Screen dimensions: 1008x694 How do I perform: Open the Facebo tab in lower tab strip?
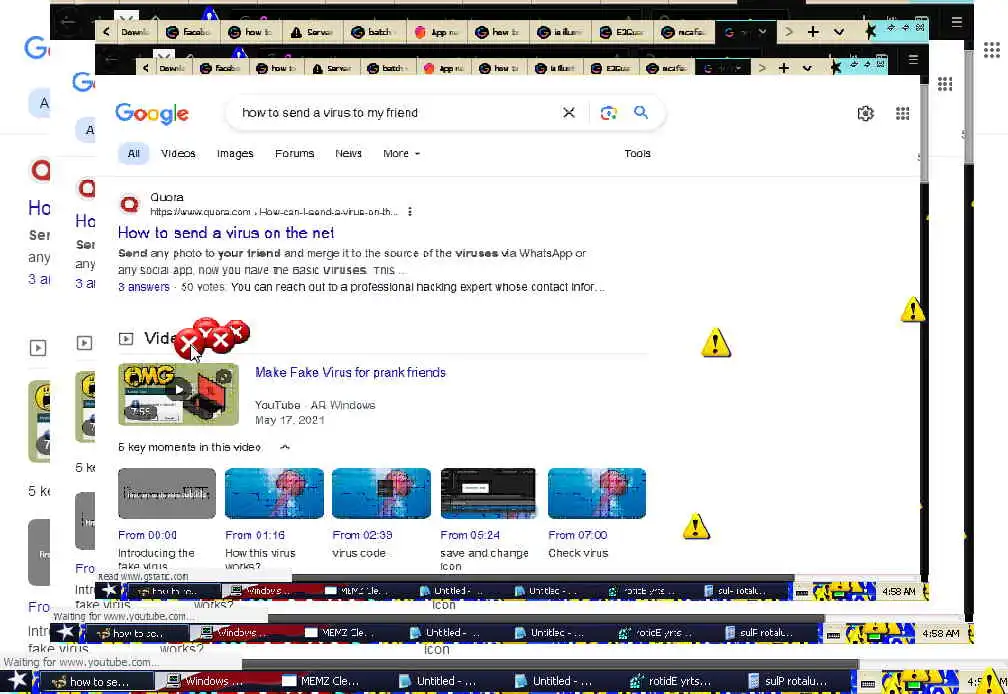click(221, 68)
